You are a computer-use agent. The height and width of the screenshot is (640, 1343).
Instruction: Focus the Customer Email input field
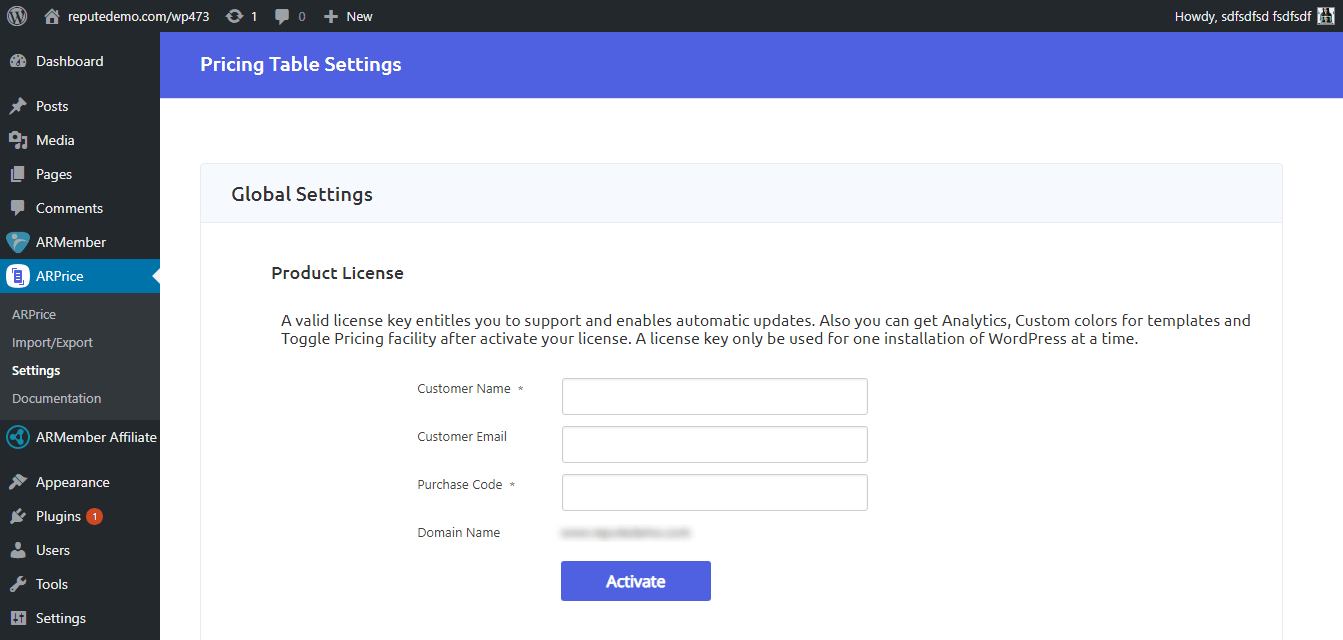pyautogui.click(x=715, y=444)
